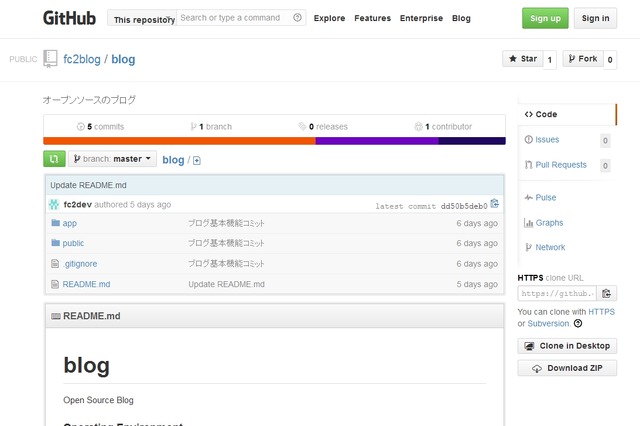Click the contributor people icon
This screenshot has width=640, height=426.
[x=418, y=126]
